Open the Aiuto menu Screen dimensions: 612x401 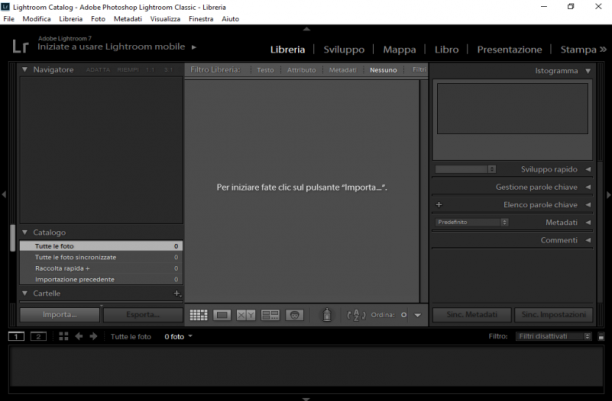point(230,19)
